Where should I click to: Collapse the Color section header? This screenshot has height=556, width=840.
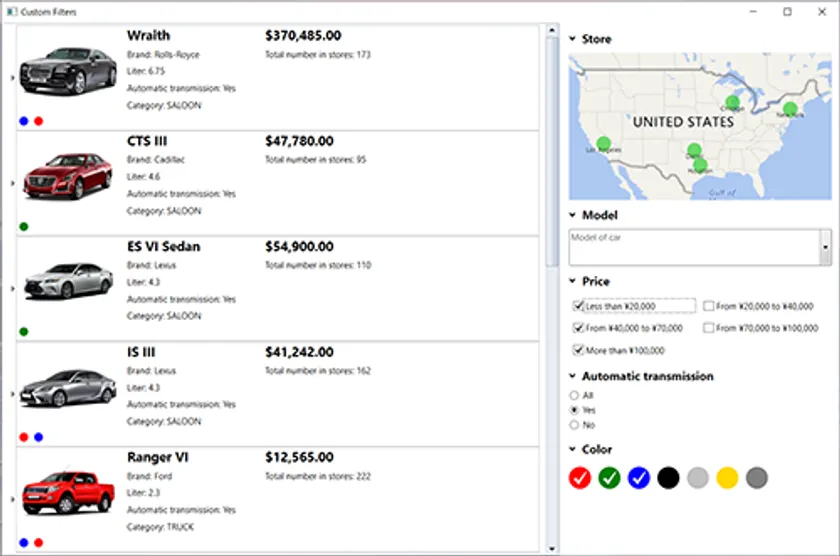point(572,450)
